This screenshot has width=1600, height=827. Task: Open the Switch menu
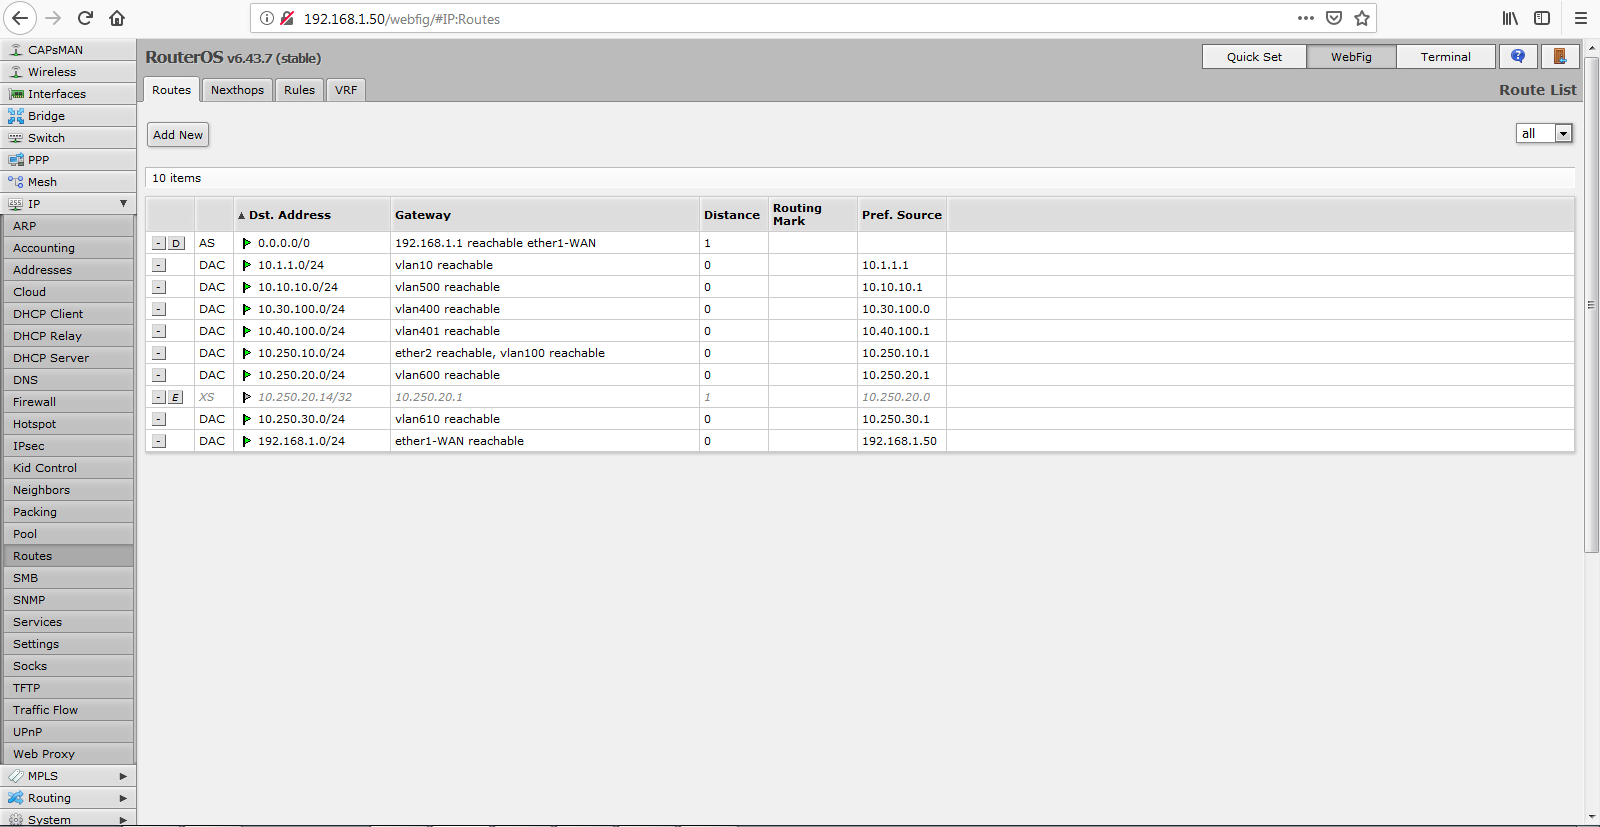[68, 138]
